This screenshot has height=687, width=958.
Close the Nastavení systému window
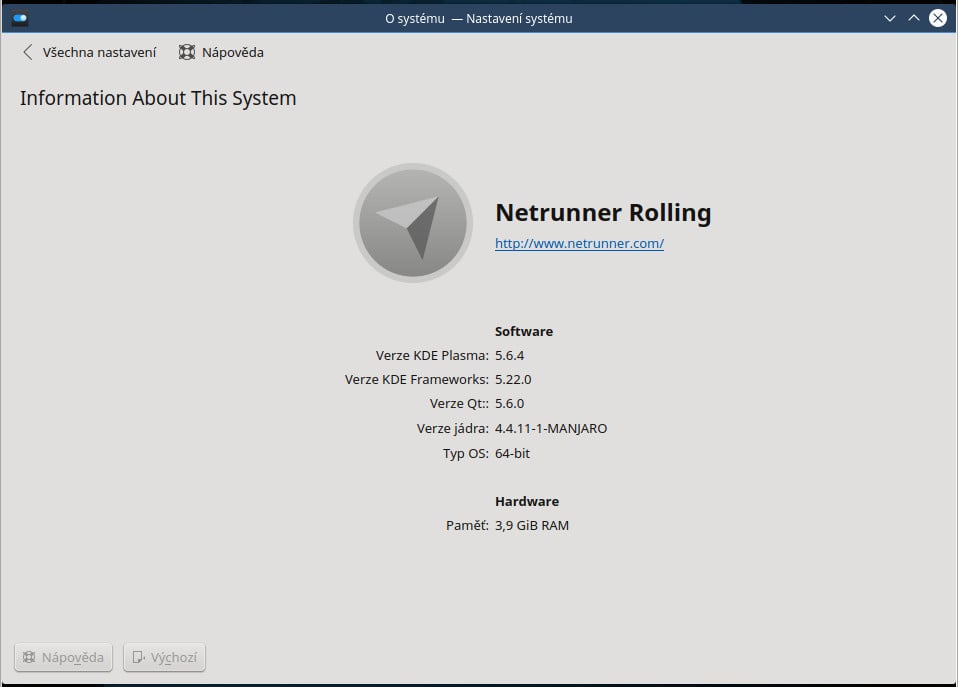tap(938, 18)
